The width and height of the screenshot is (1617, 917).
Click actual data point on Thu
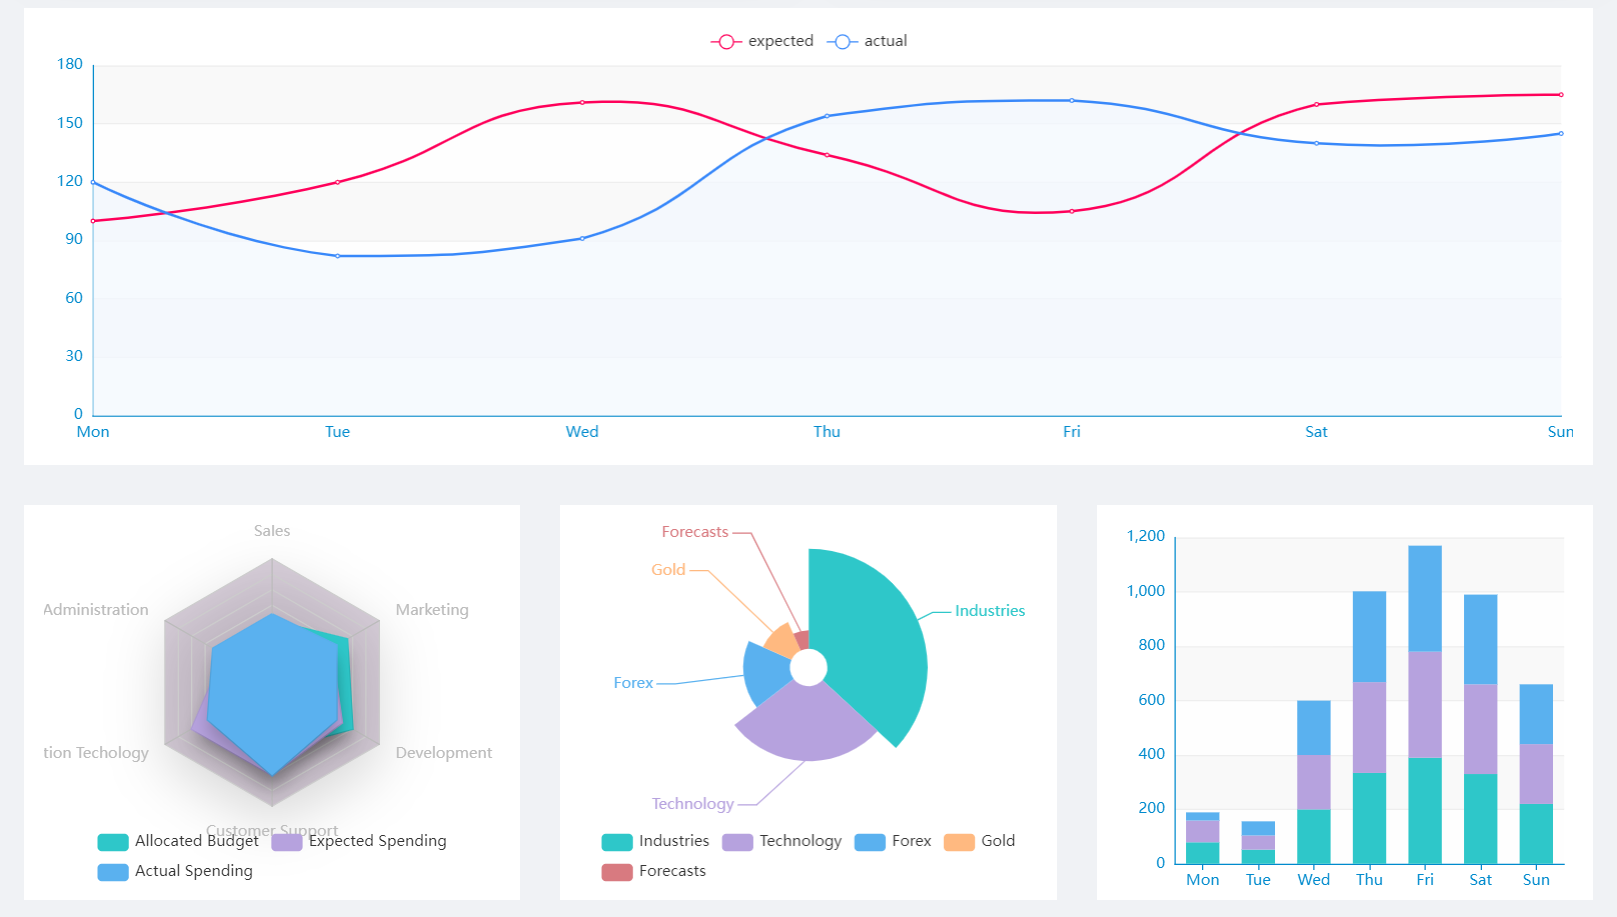pos(827,116)
